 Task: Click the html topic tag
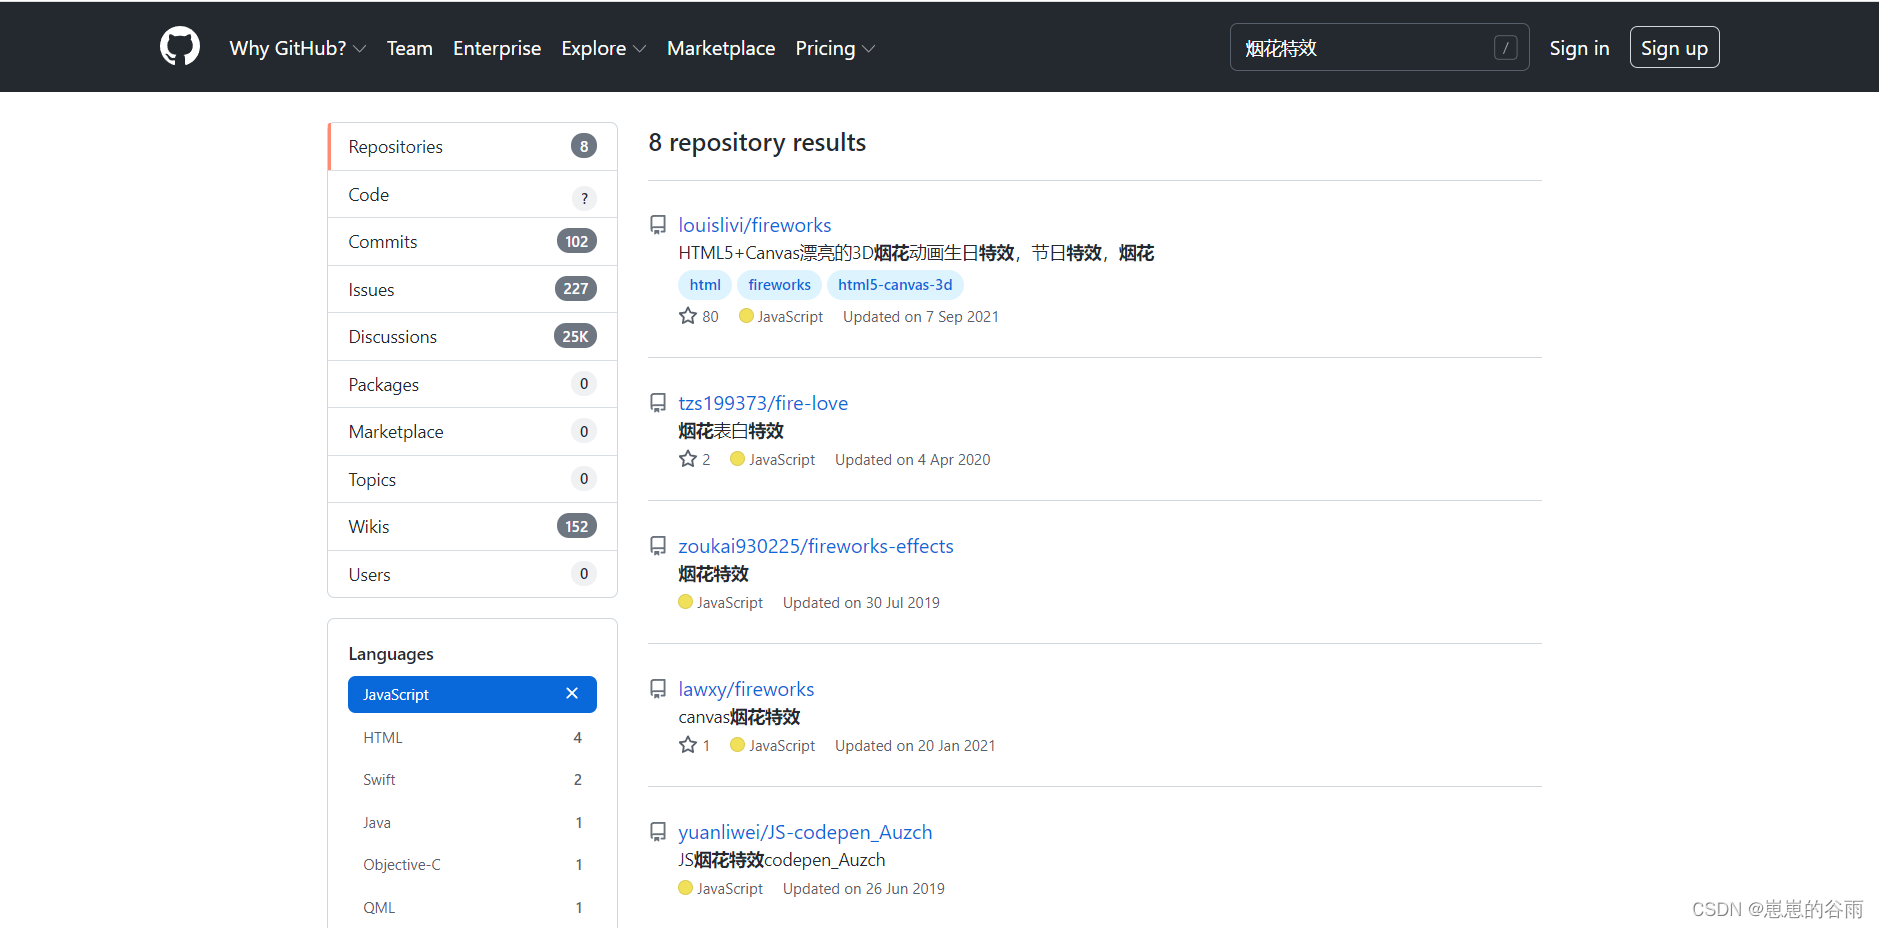(x=705, y=285)
